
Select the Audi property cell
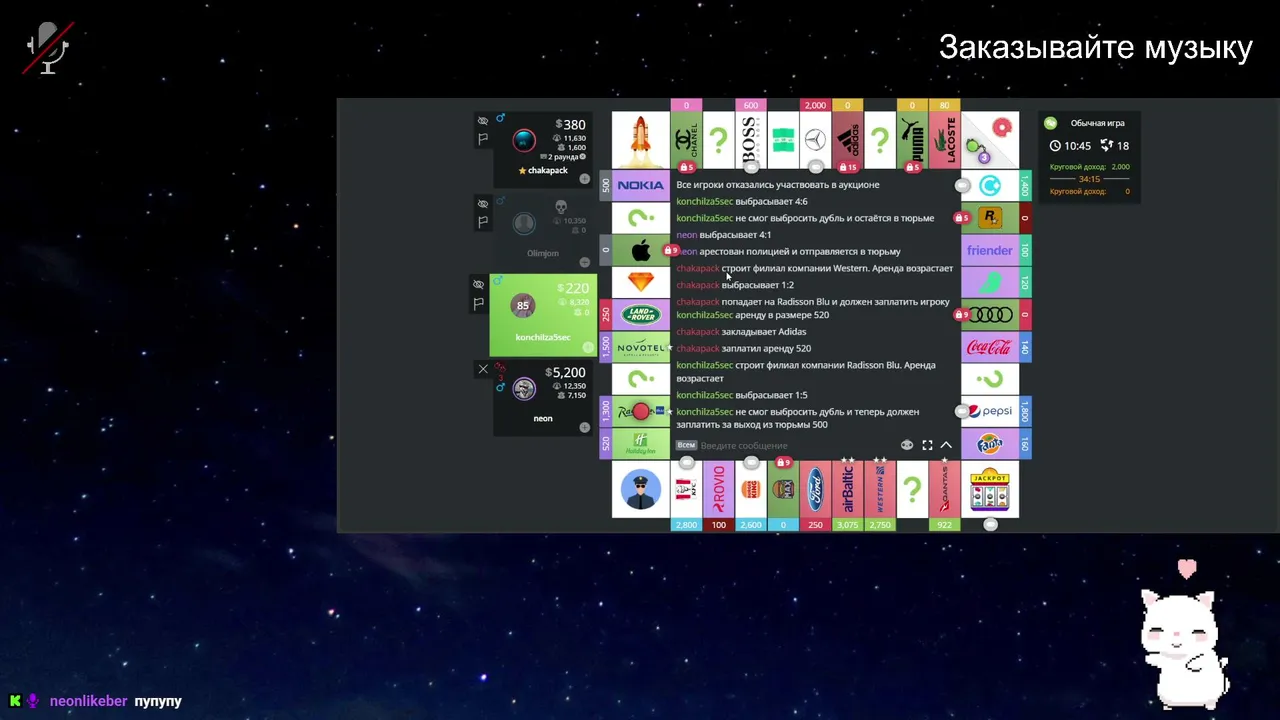coord(990,314)
